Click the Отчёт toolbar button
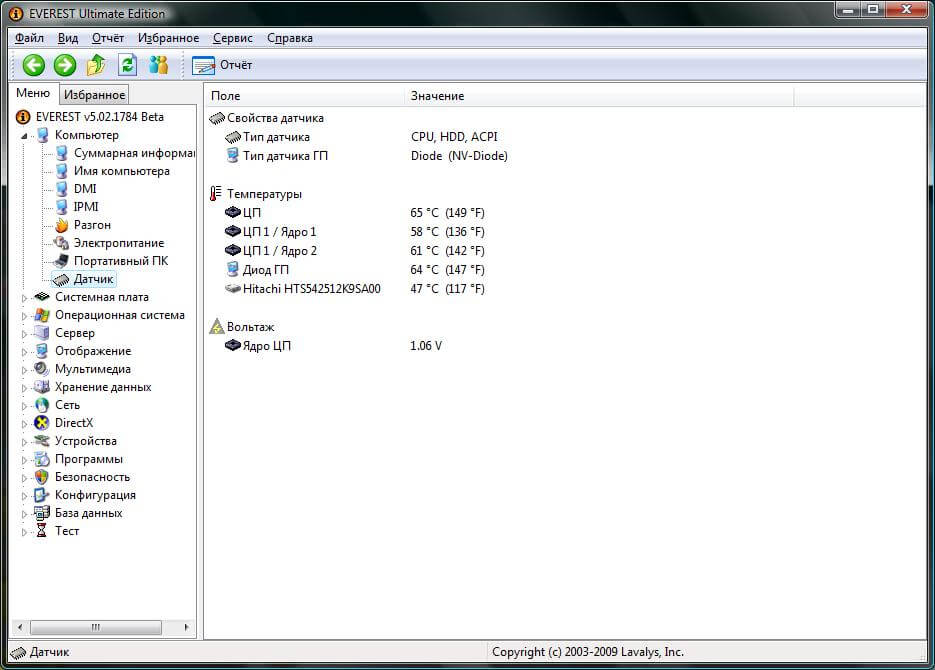Viewport: 935px width, 670px height. (x=223, y=65)
